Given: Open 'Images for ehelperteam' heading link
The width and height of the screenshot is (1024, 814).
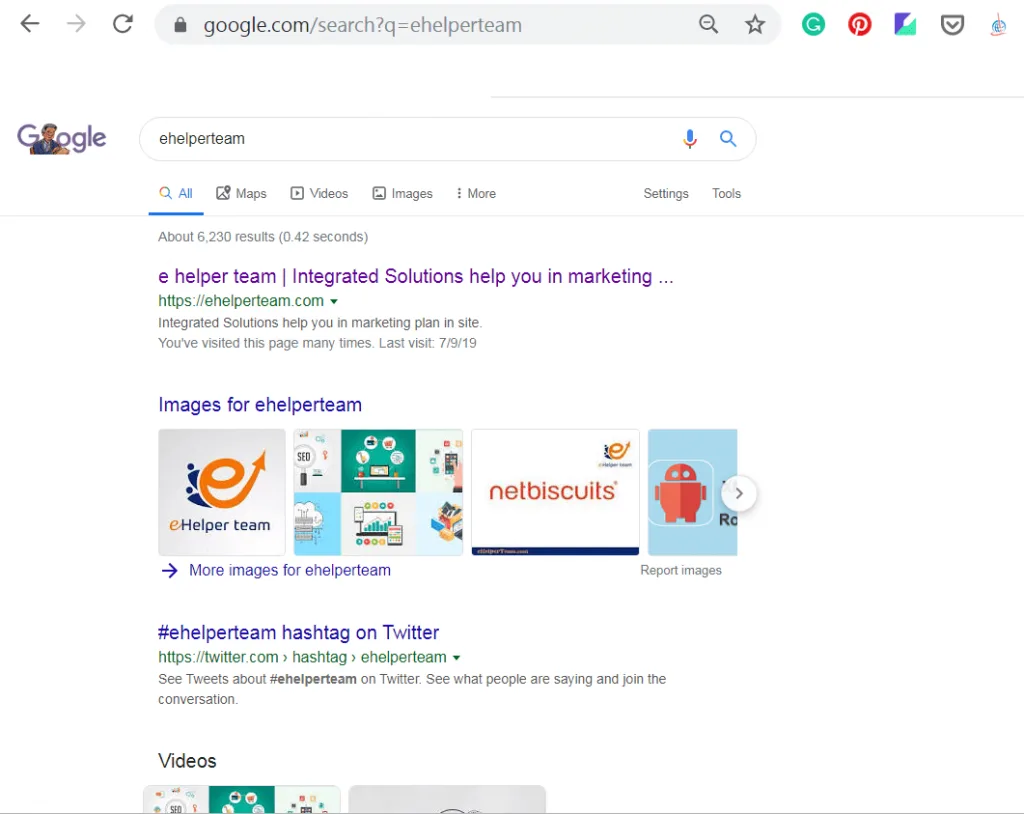Looking at the screenshot, I should point(260,405).
